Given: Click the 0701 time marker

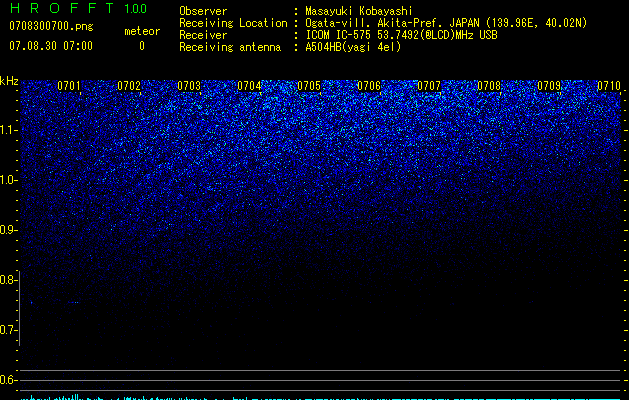Looking at the screenshot, I should [x=69, y=86].
